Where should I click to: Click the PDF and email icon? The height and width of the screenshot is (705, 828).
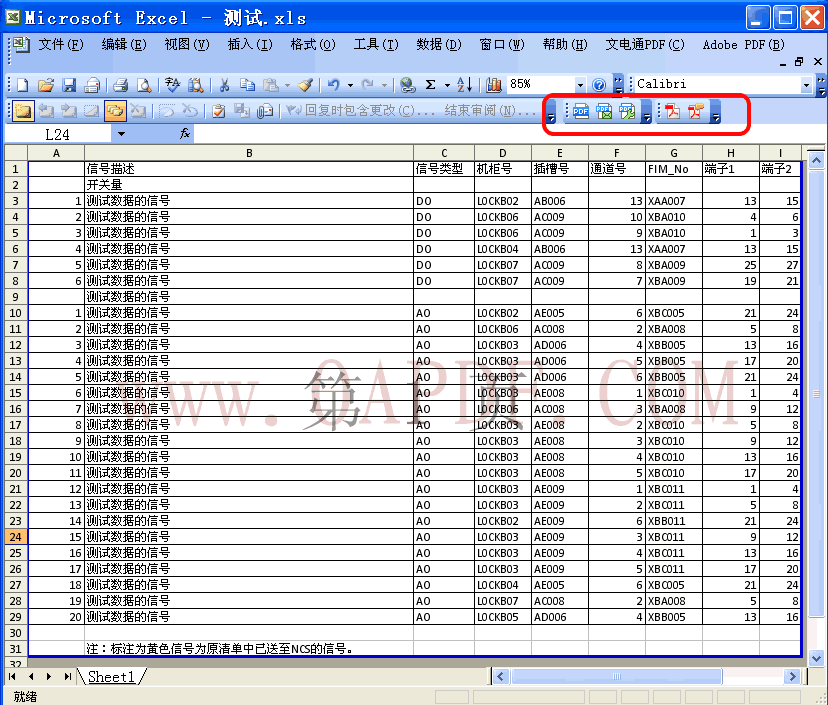pos(604,111)
